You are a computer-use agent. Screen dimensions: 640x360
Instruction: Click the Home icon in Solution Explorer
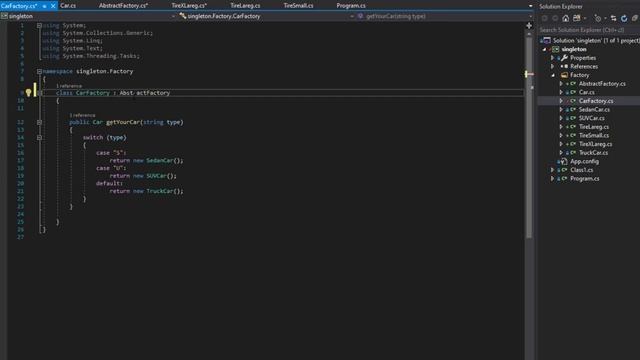click(x=565, y=18)
